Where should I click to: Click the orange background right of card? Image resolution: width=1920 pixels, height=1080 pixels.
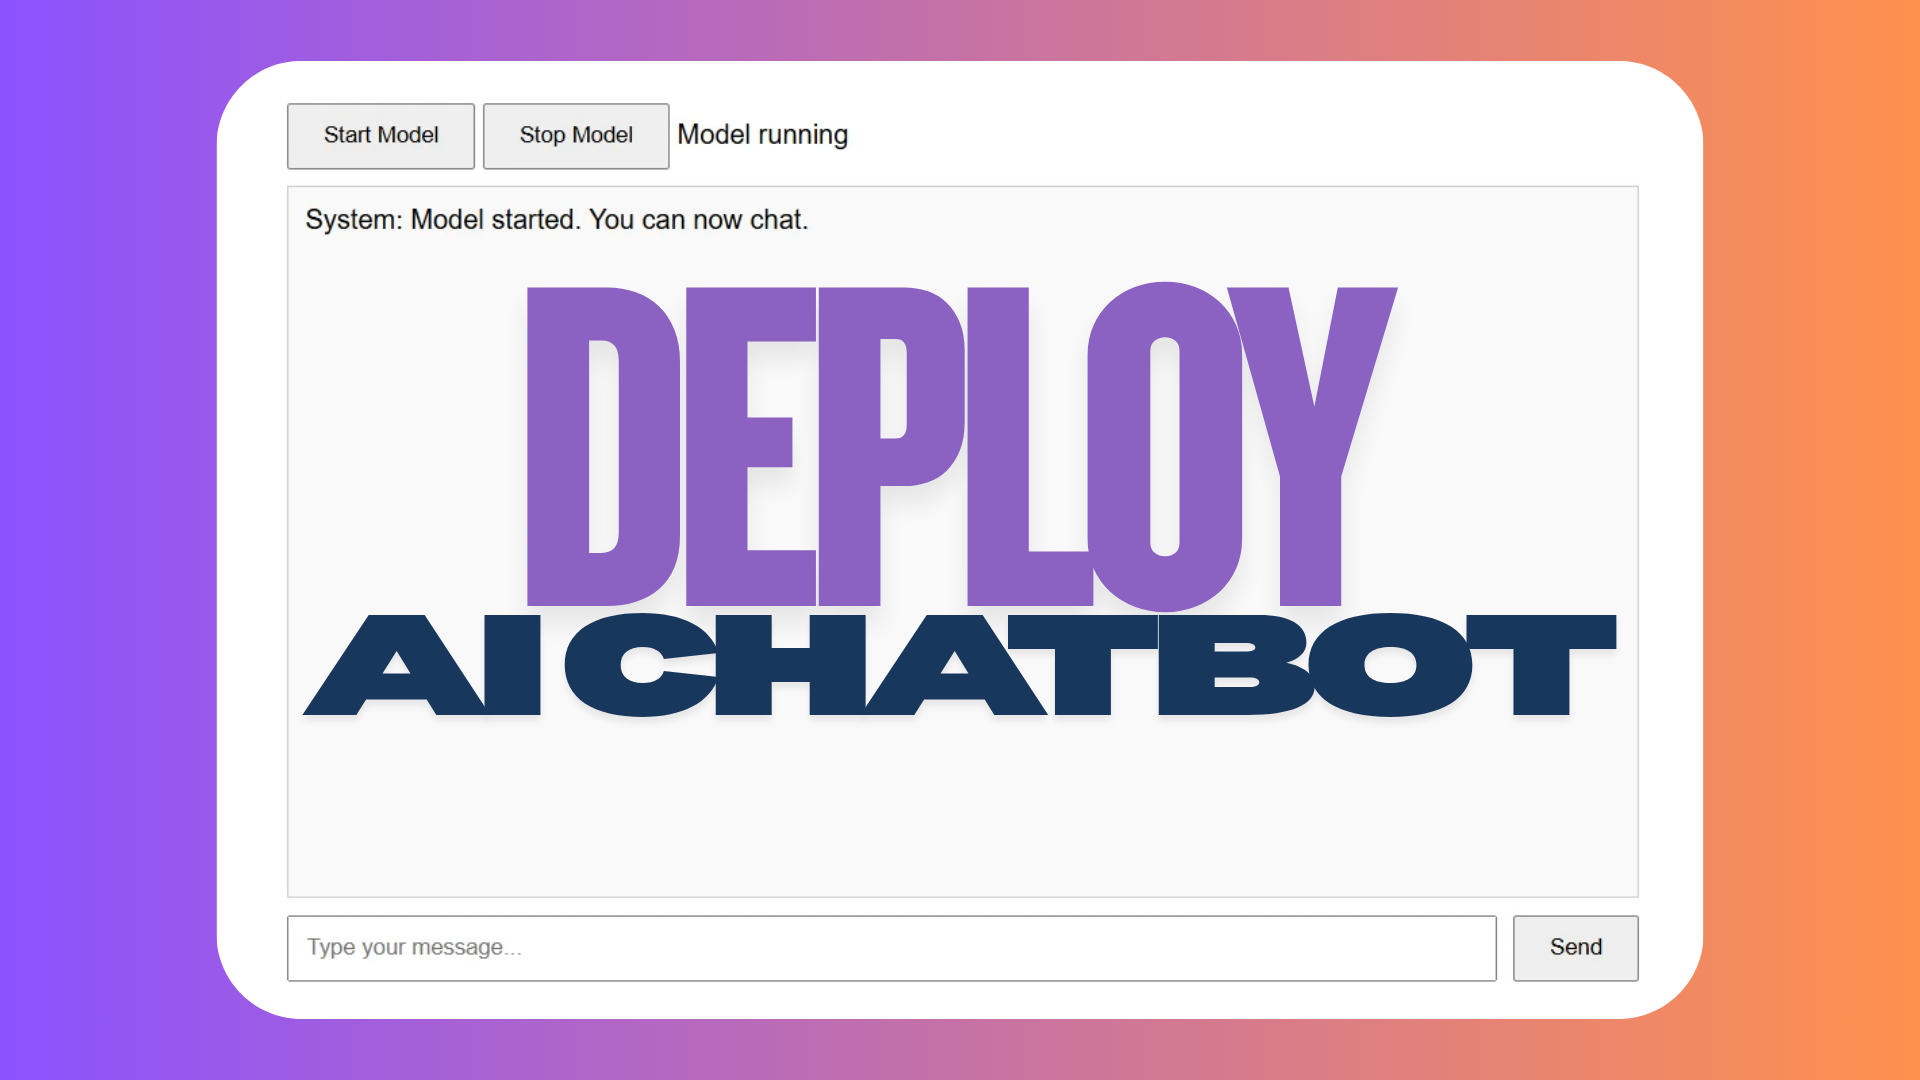pyautogui.click(x=1810, y=540)
